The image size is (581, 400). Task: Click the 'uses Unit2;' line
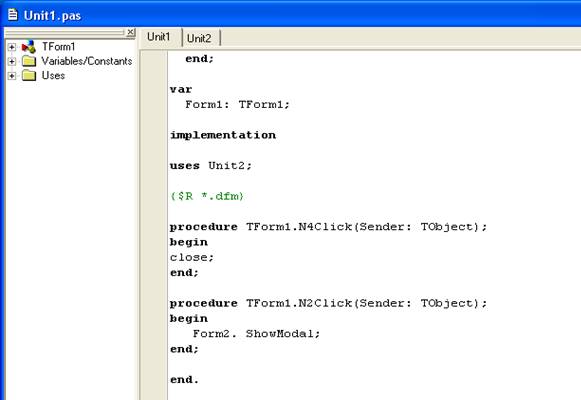pyautogui.click(x=211, y=166)
